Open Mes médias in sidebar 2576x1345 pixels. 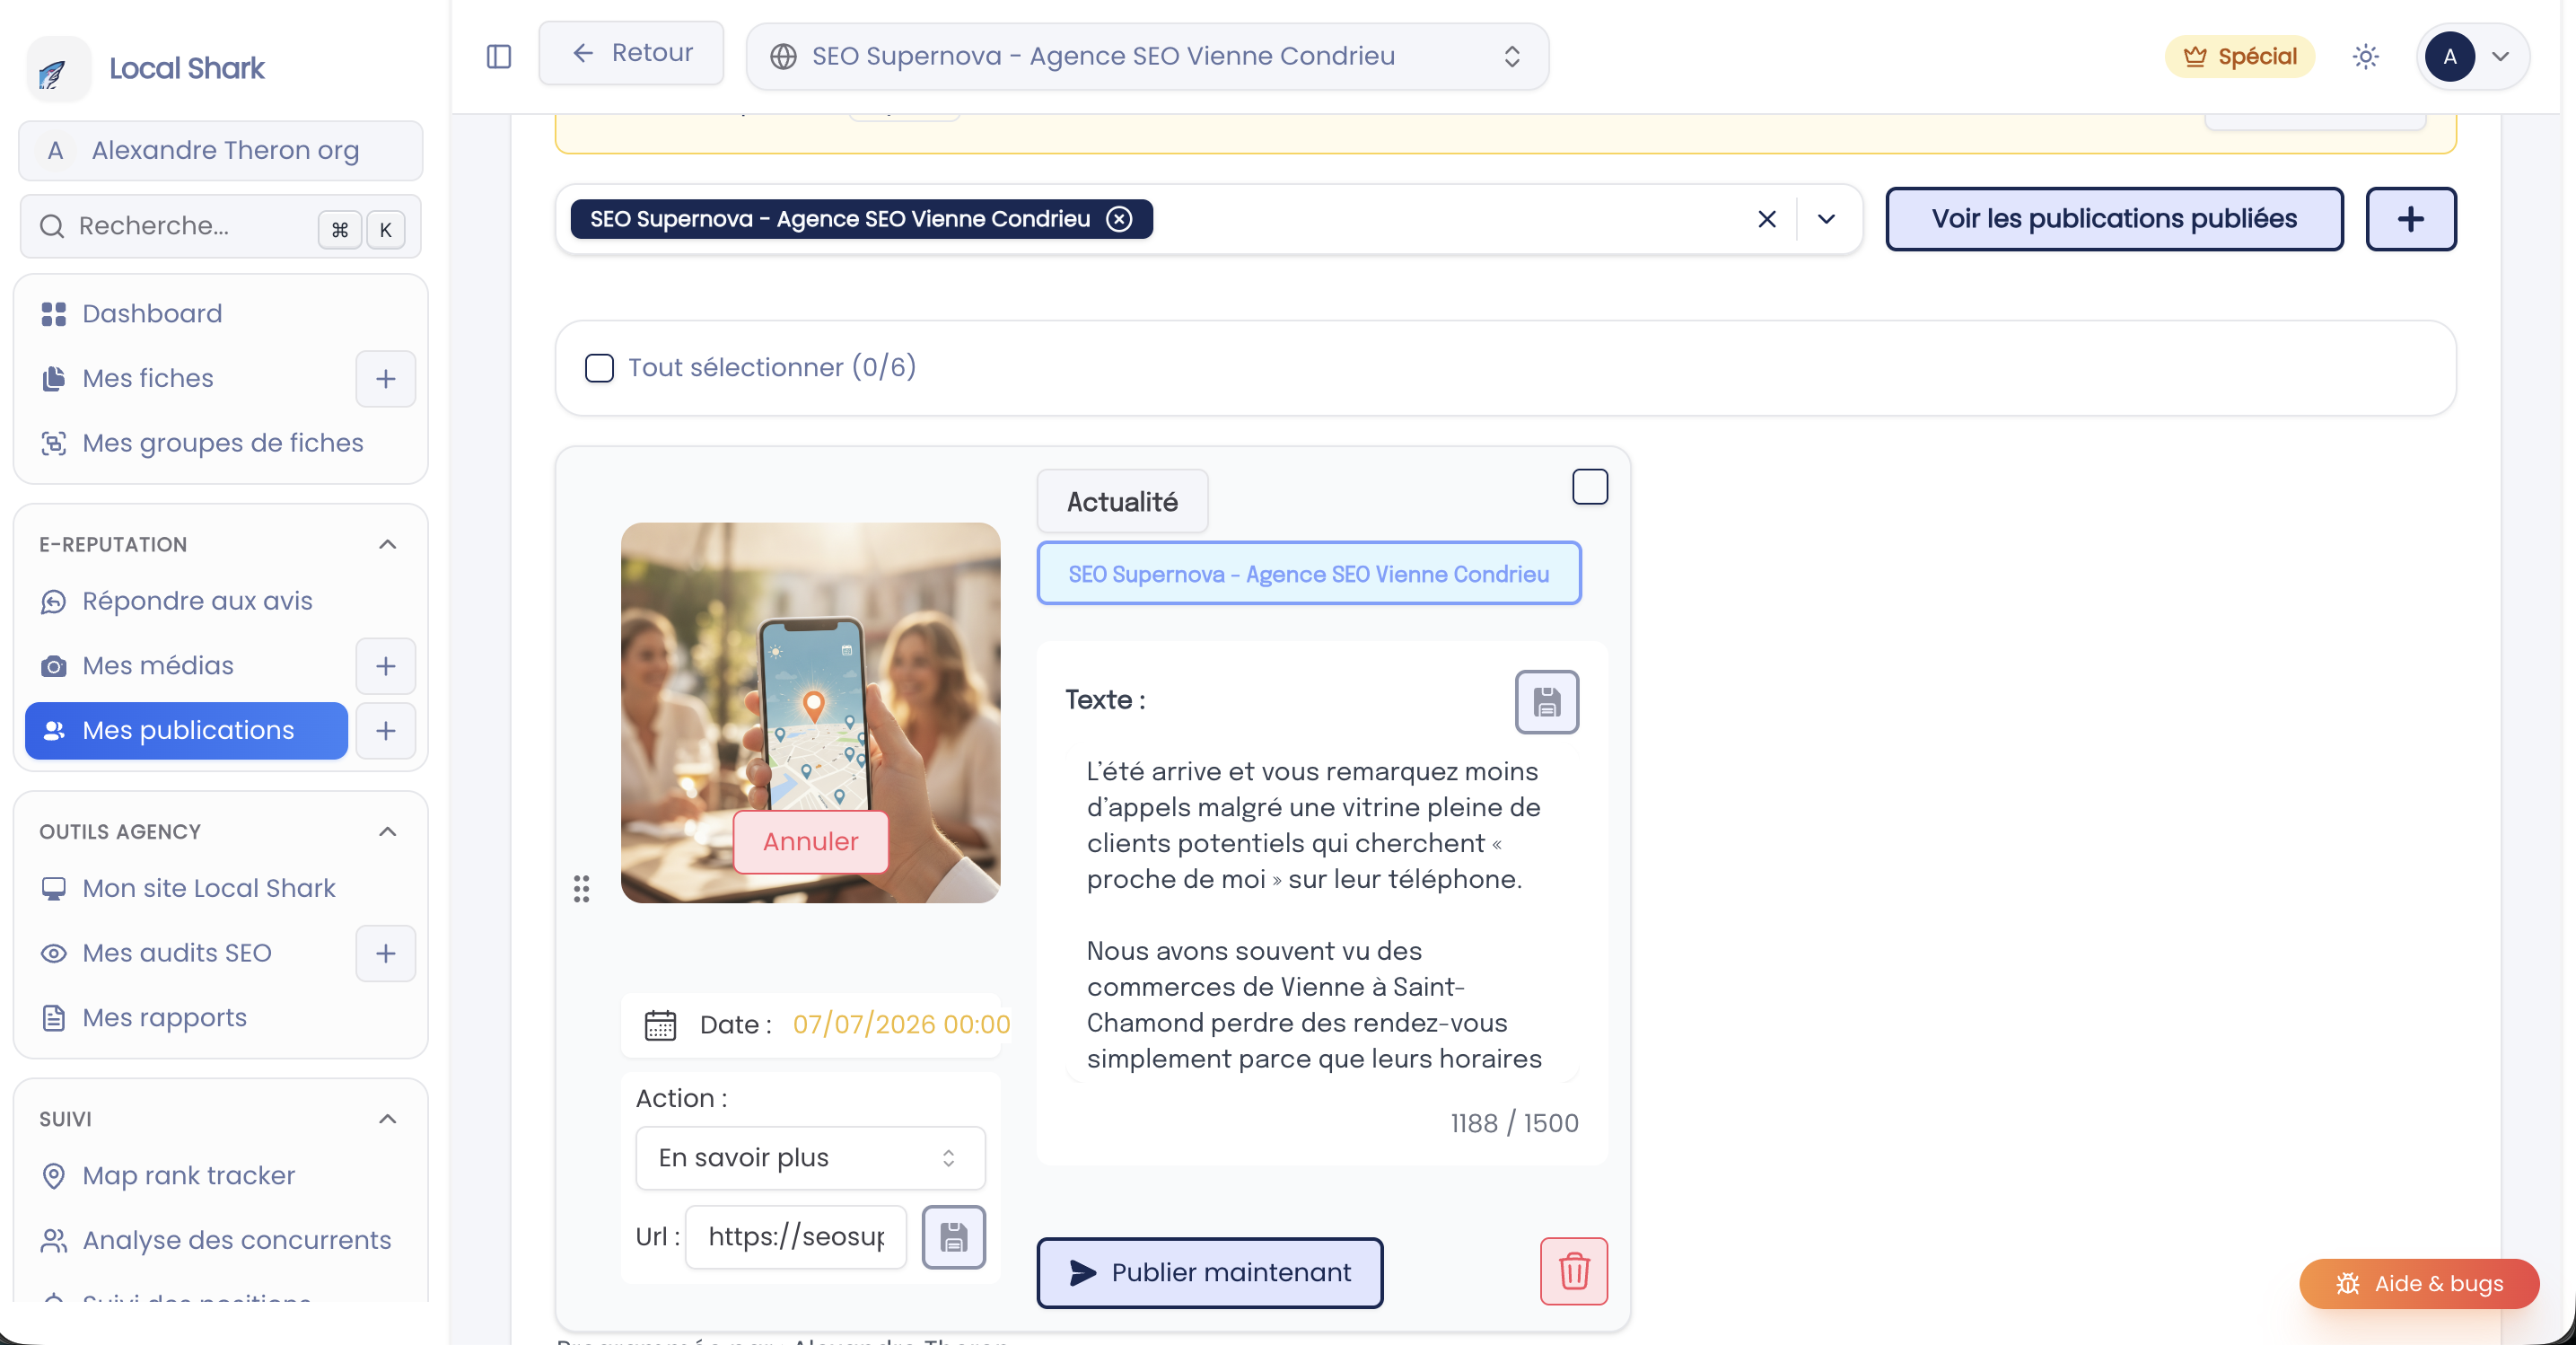tap(157, 666)
